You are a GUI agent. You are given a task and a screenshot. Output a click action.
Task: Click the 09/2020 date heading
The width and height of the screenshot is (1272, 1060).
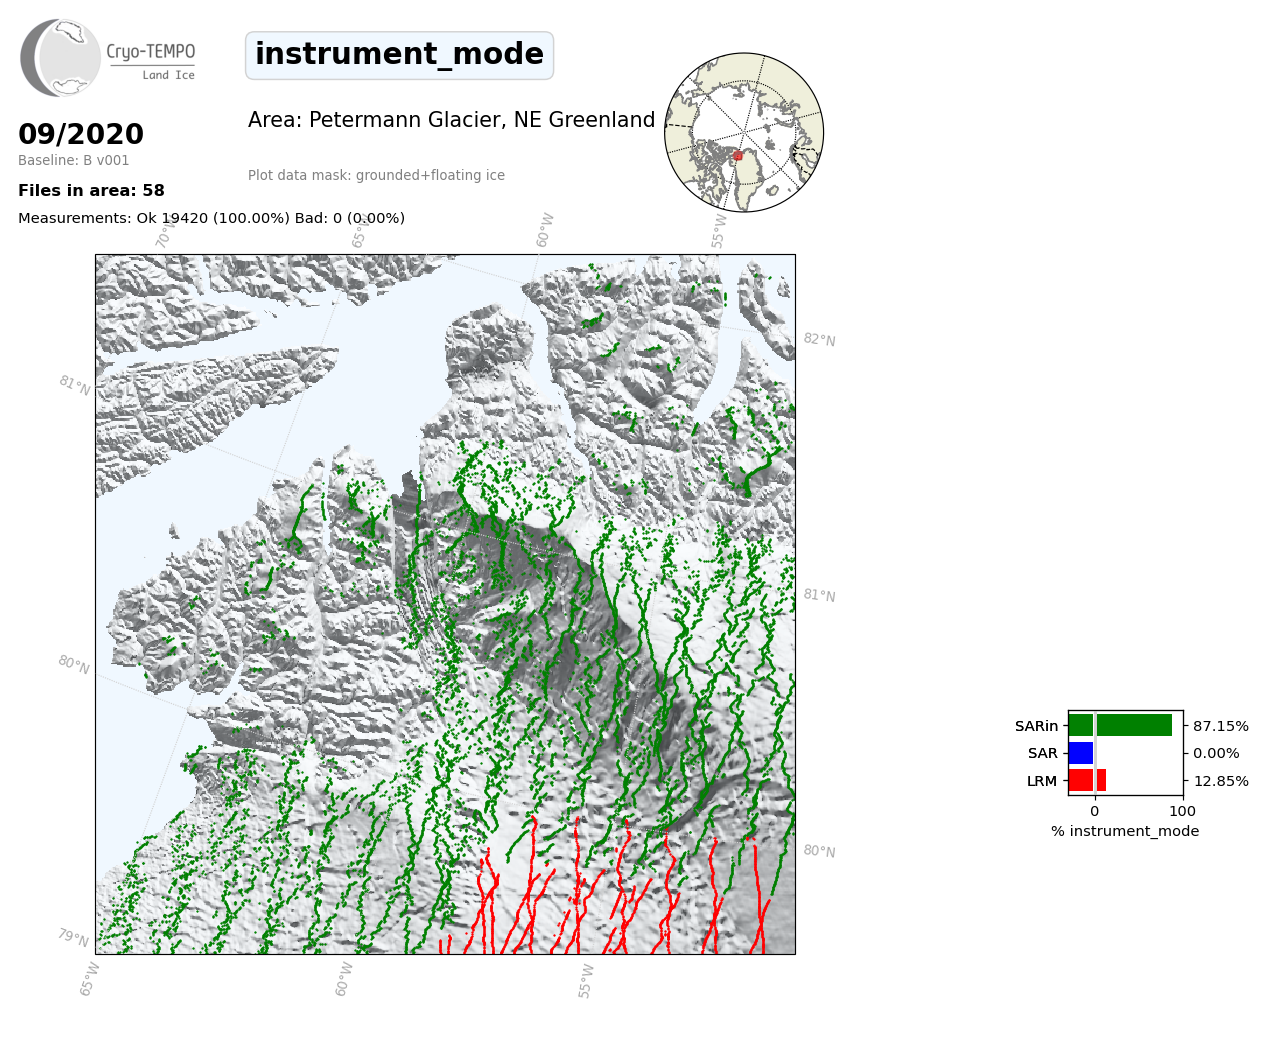81,134
